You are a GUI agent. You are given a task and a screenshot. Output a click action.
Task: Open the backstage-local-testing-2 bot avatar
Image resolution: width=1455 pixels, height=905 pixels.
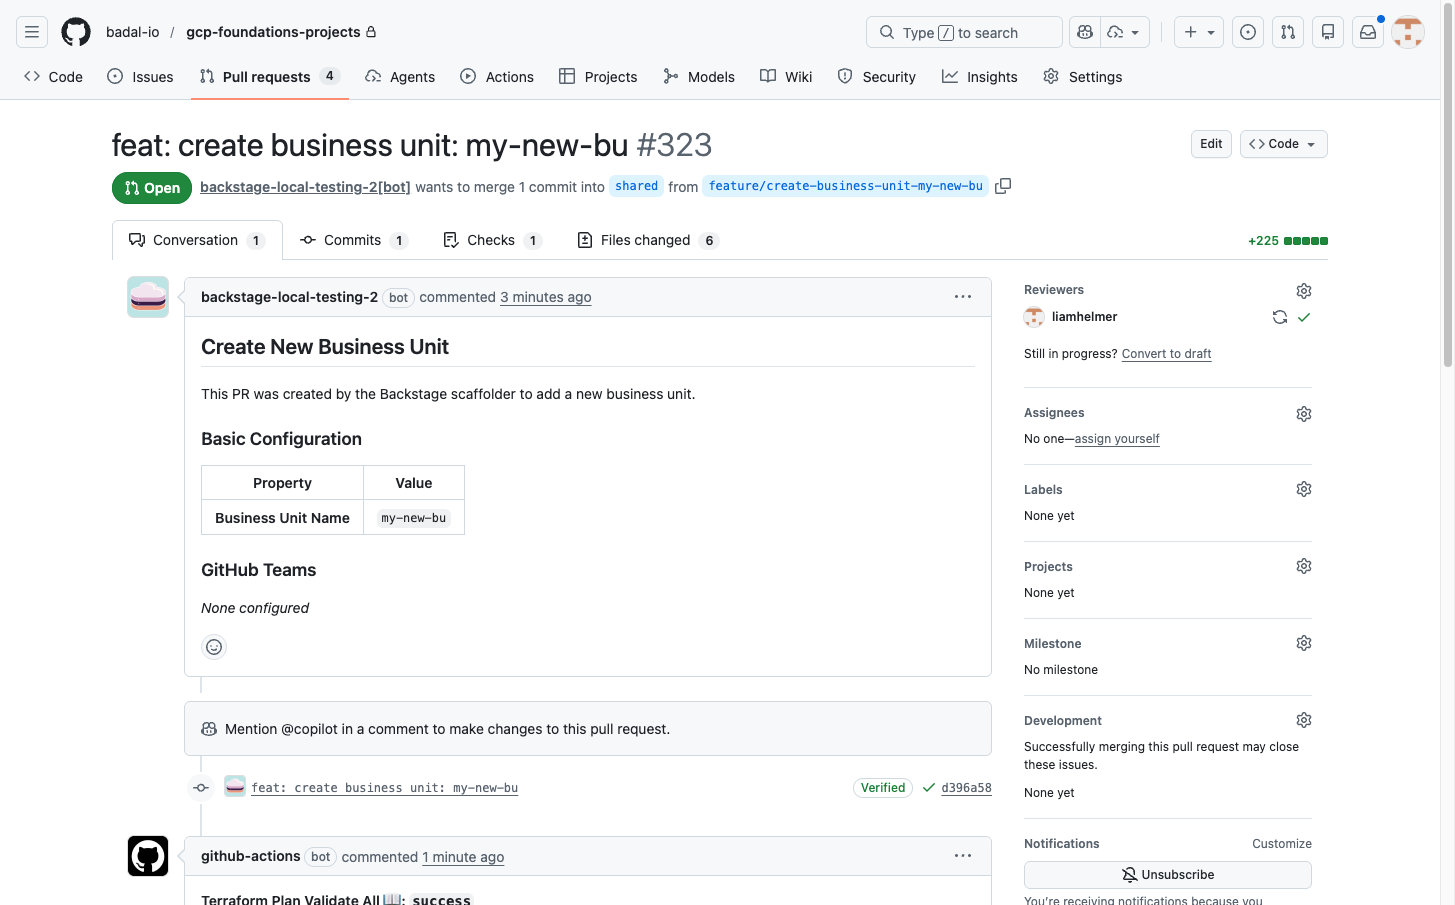(x=148, y=297)
